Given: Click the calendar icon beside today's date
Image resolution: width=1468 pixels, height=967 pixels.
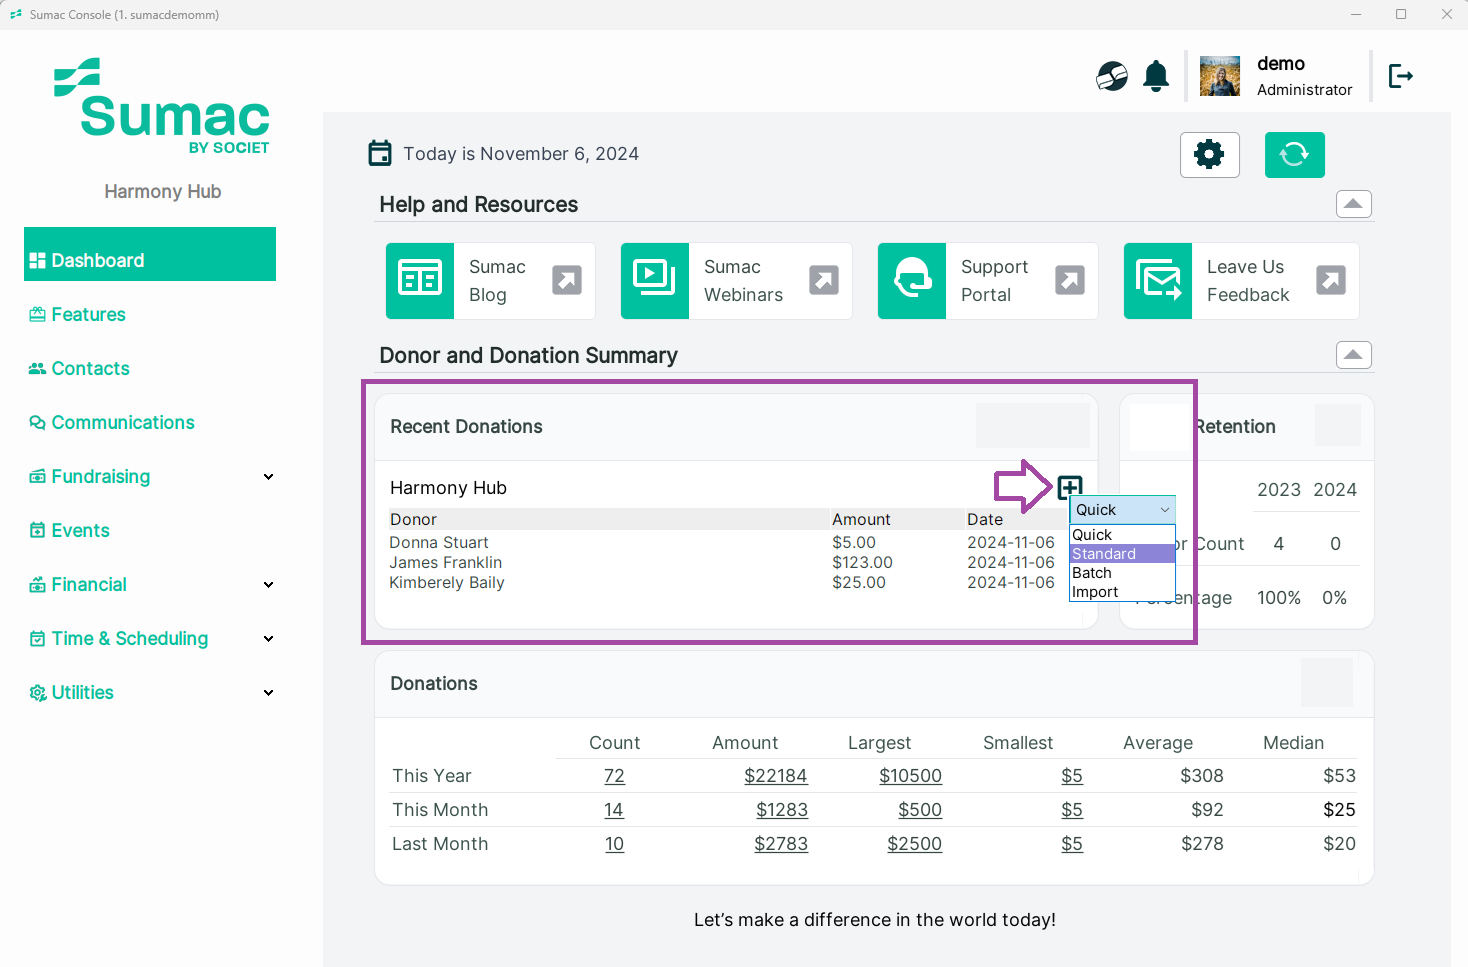Looking at the screenshot, I should [x=380, y=153].
